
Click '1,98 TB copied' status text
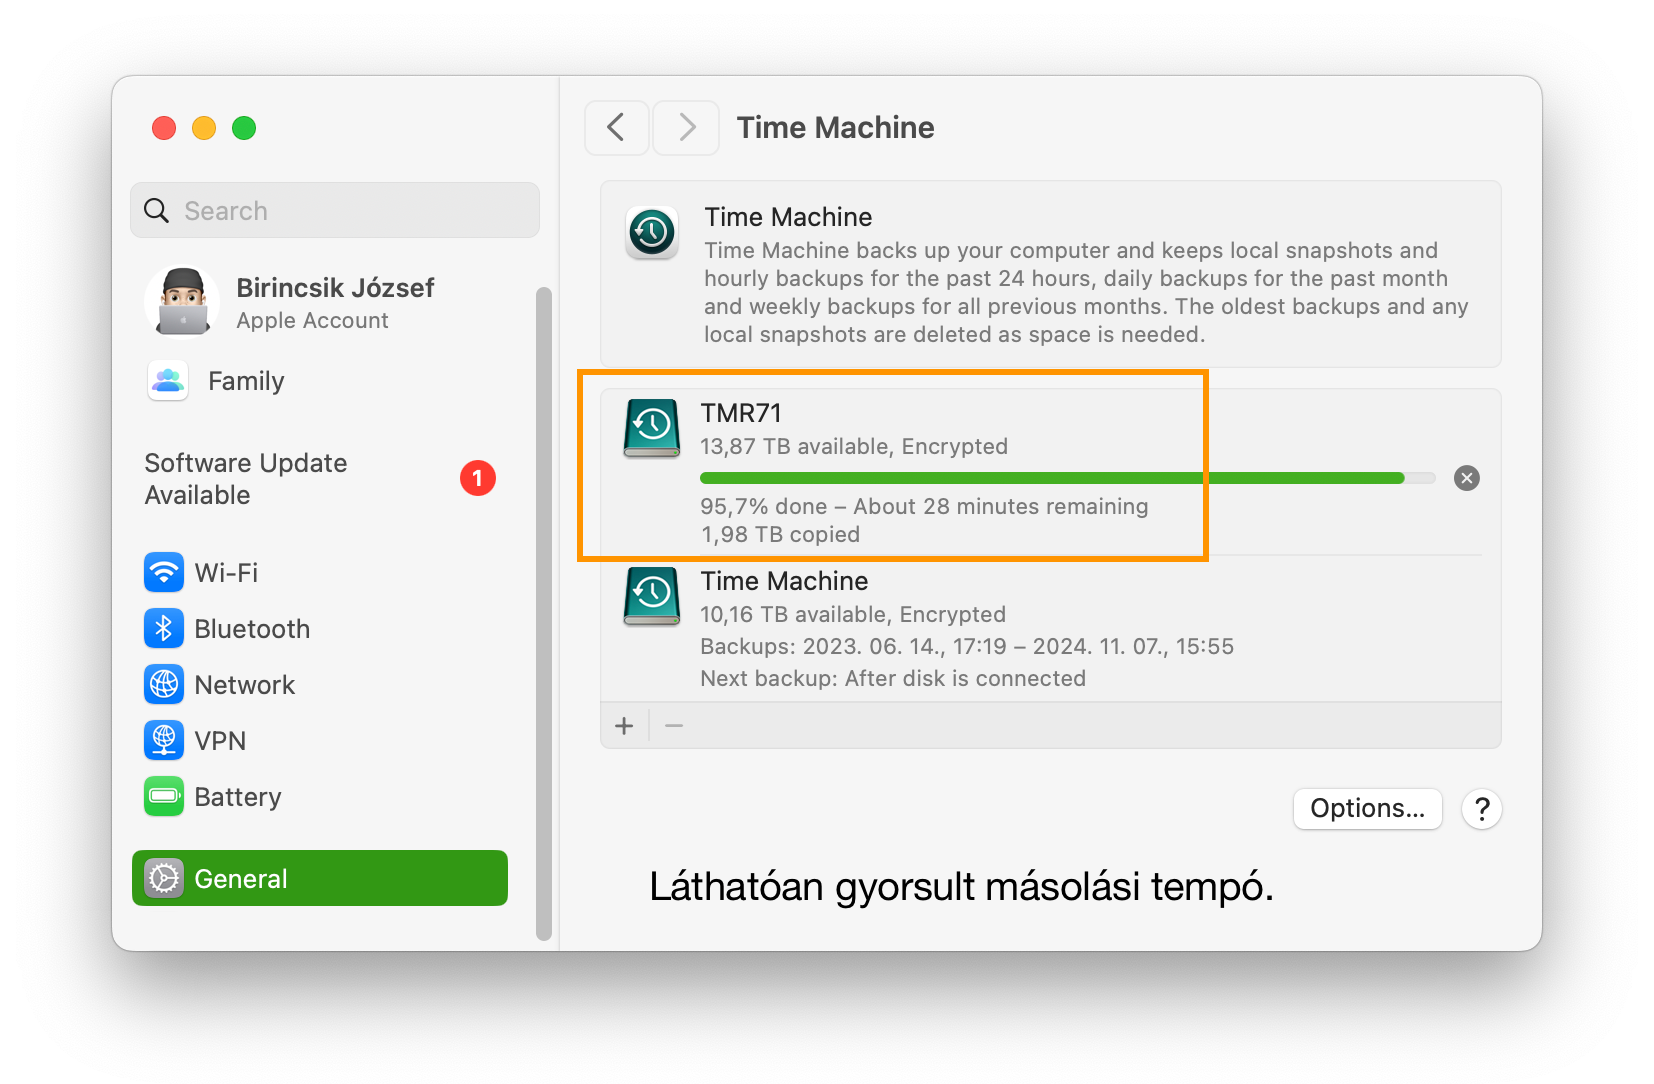(780, 534)
